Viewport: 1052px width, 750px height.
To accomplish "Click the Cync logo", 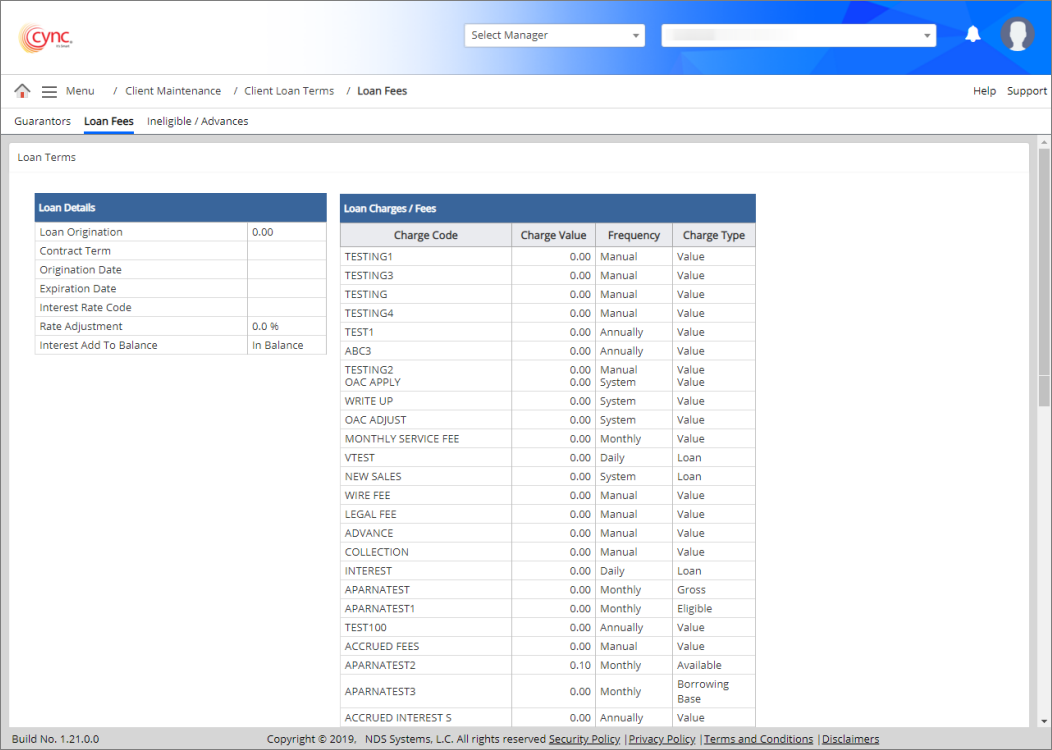I will coord(46,38).
